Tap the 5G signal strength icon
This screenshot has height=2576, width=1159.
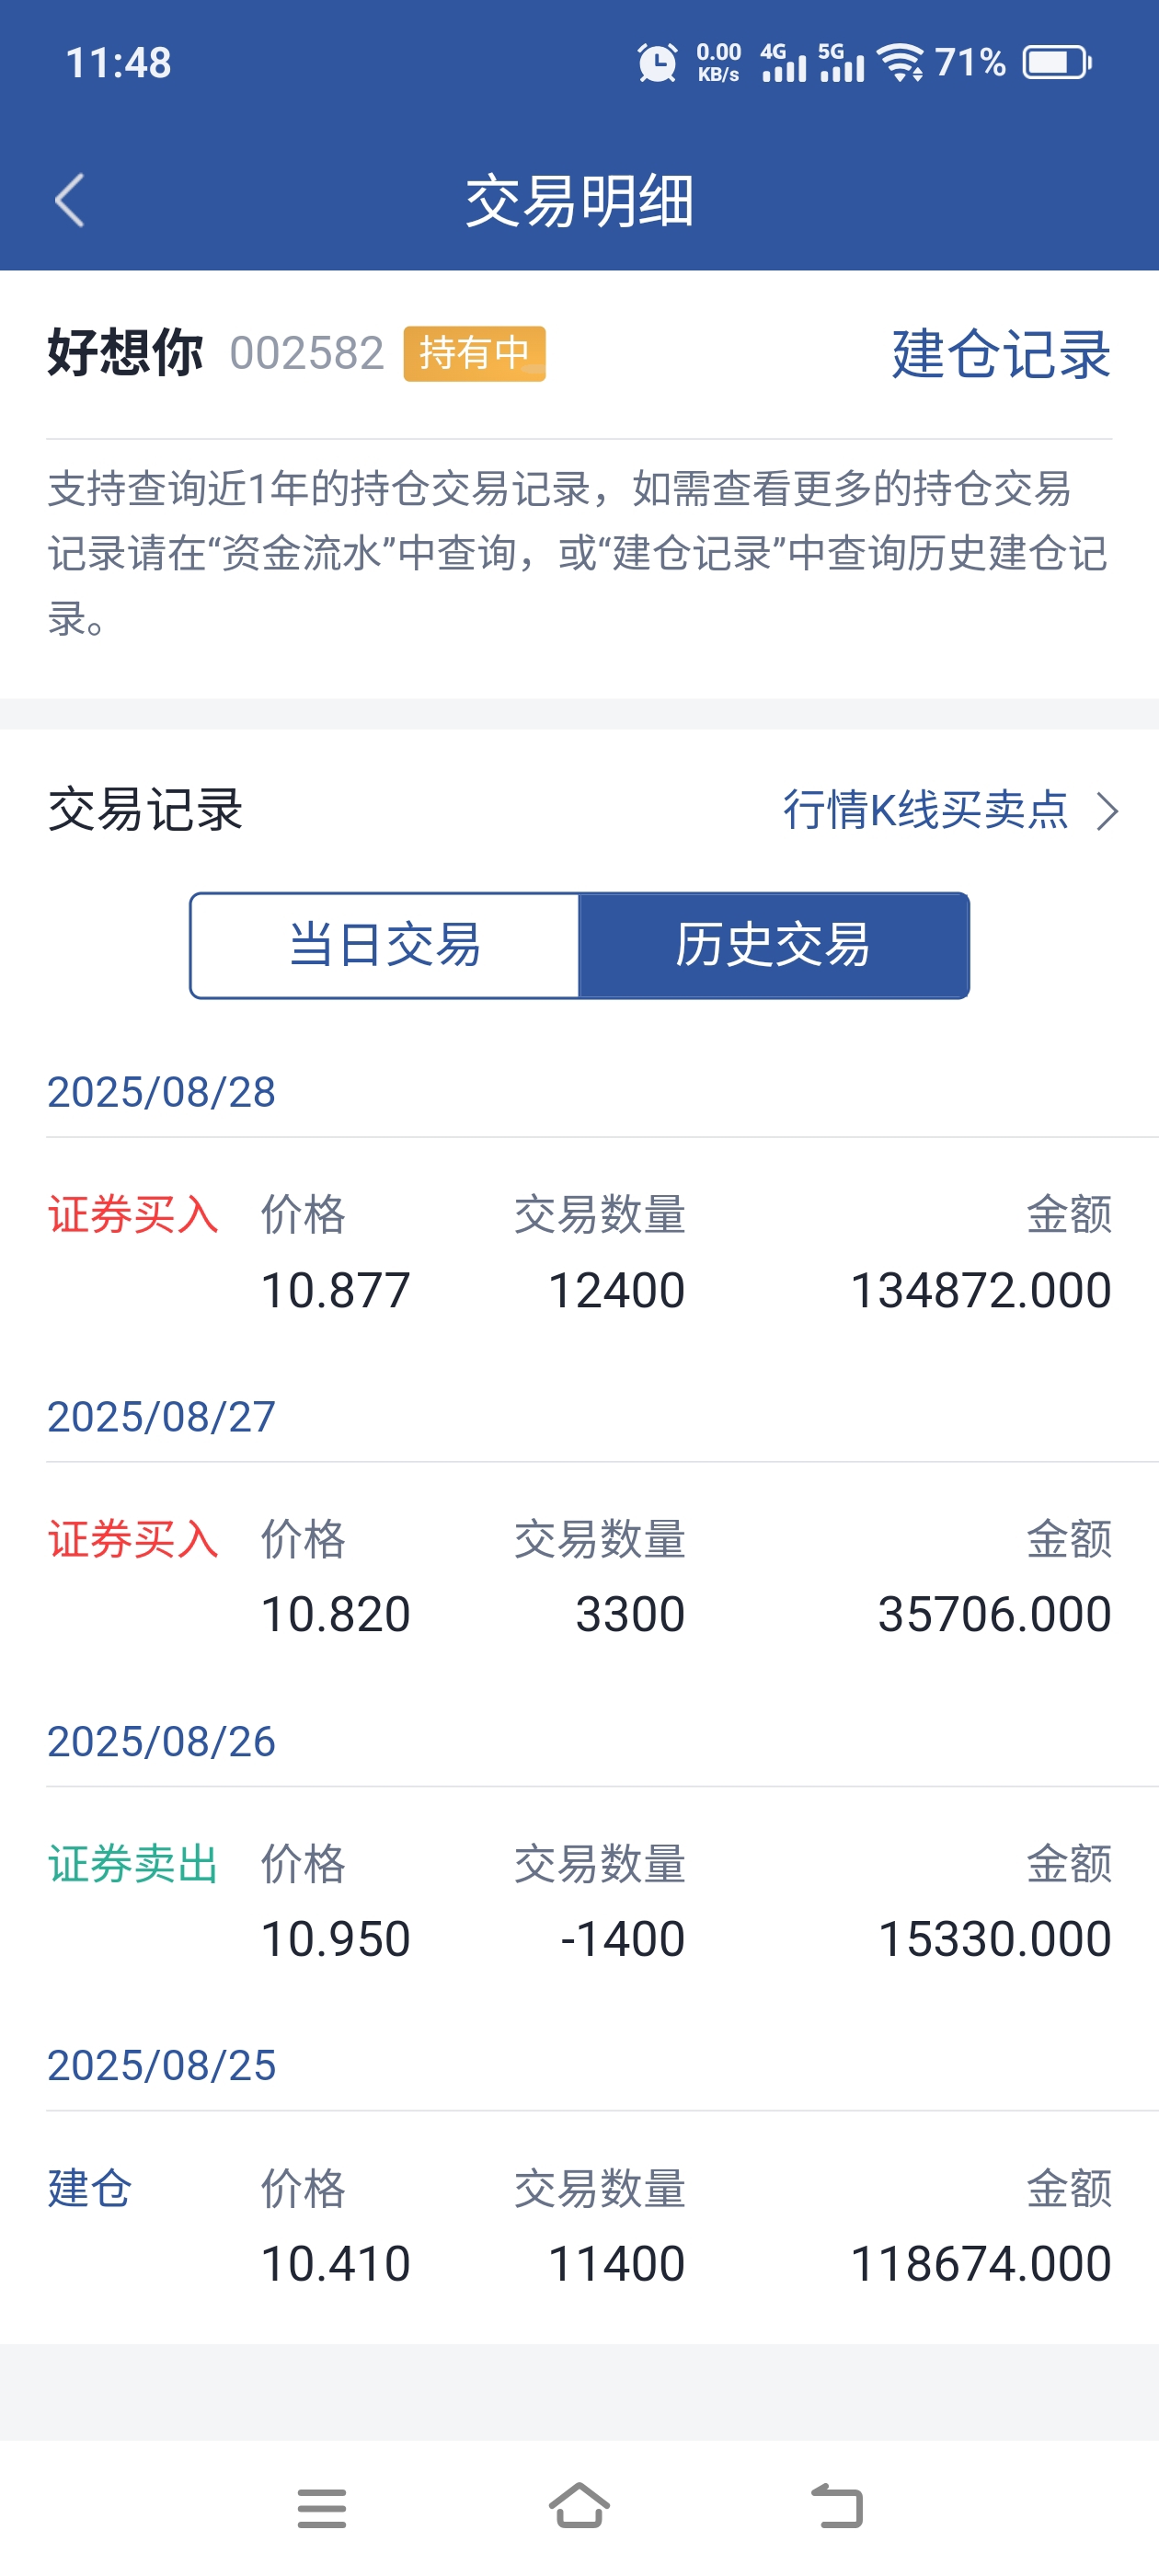841,63
